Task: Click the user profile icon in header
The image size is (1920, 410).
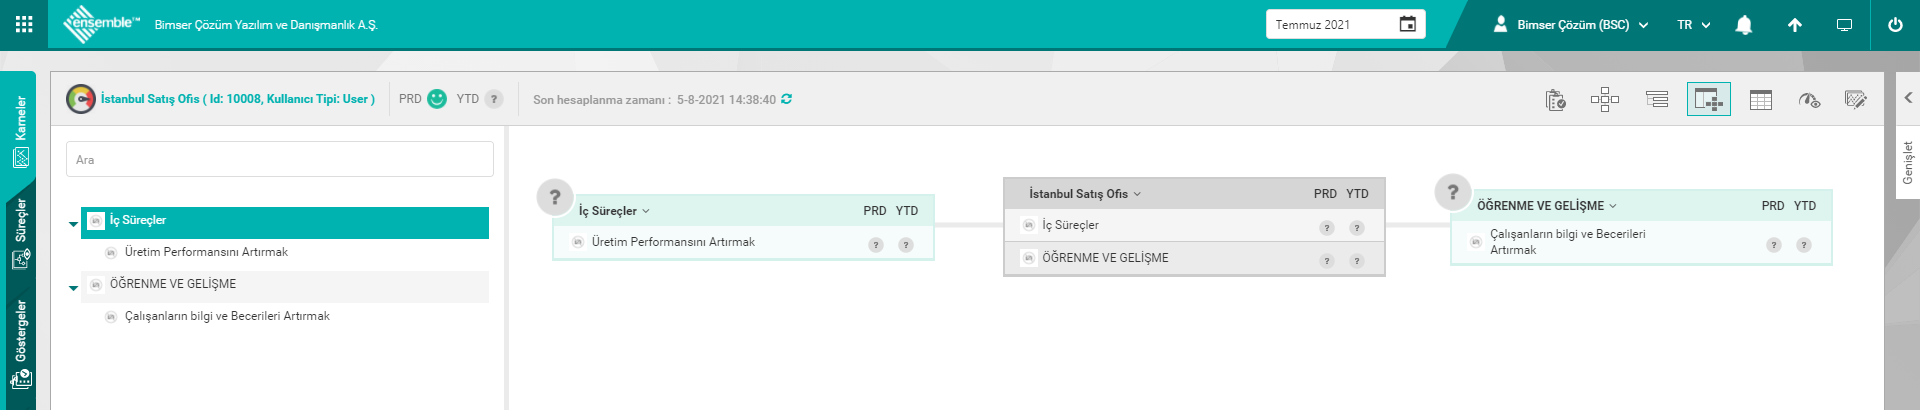Action: click(1500, 24)
